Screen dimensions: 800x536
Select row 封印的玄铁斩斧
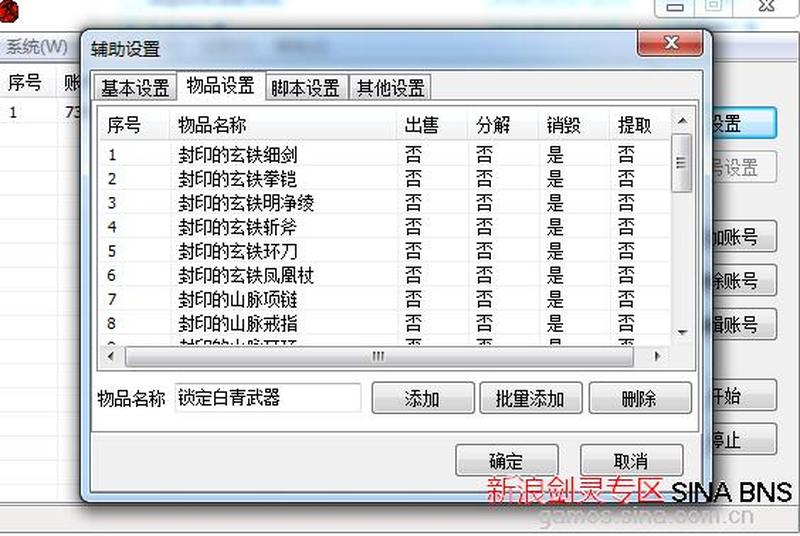pyautogui.click(x=384, y=226)
